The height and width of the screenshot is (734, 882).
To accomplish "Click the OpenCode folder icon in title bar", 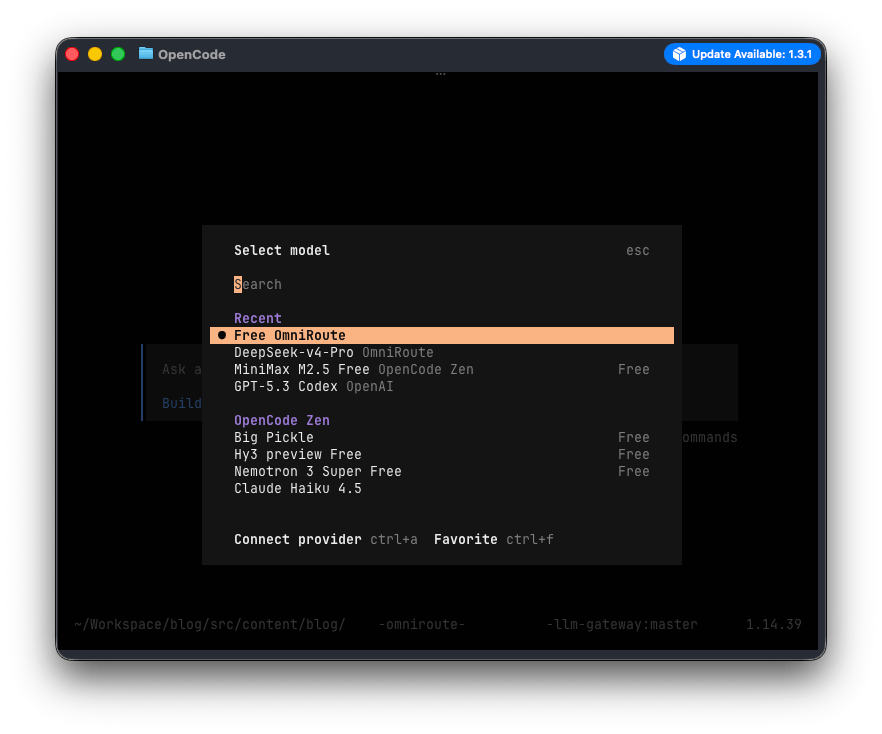I will point(146,53).
